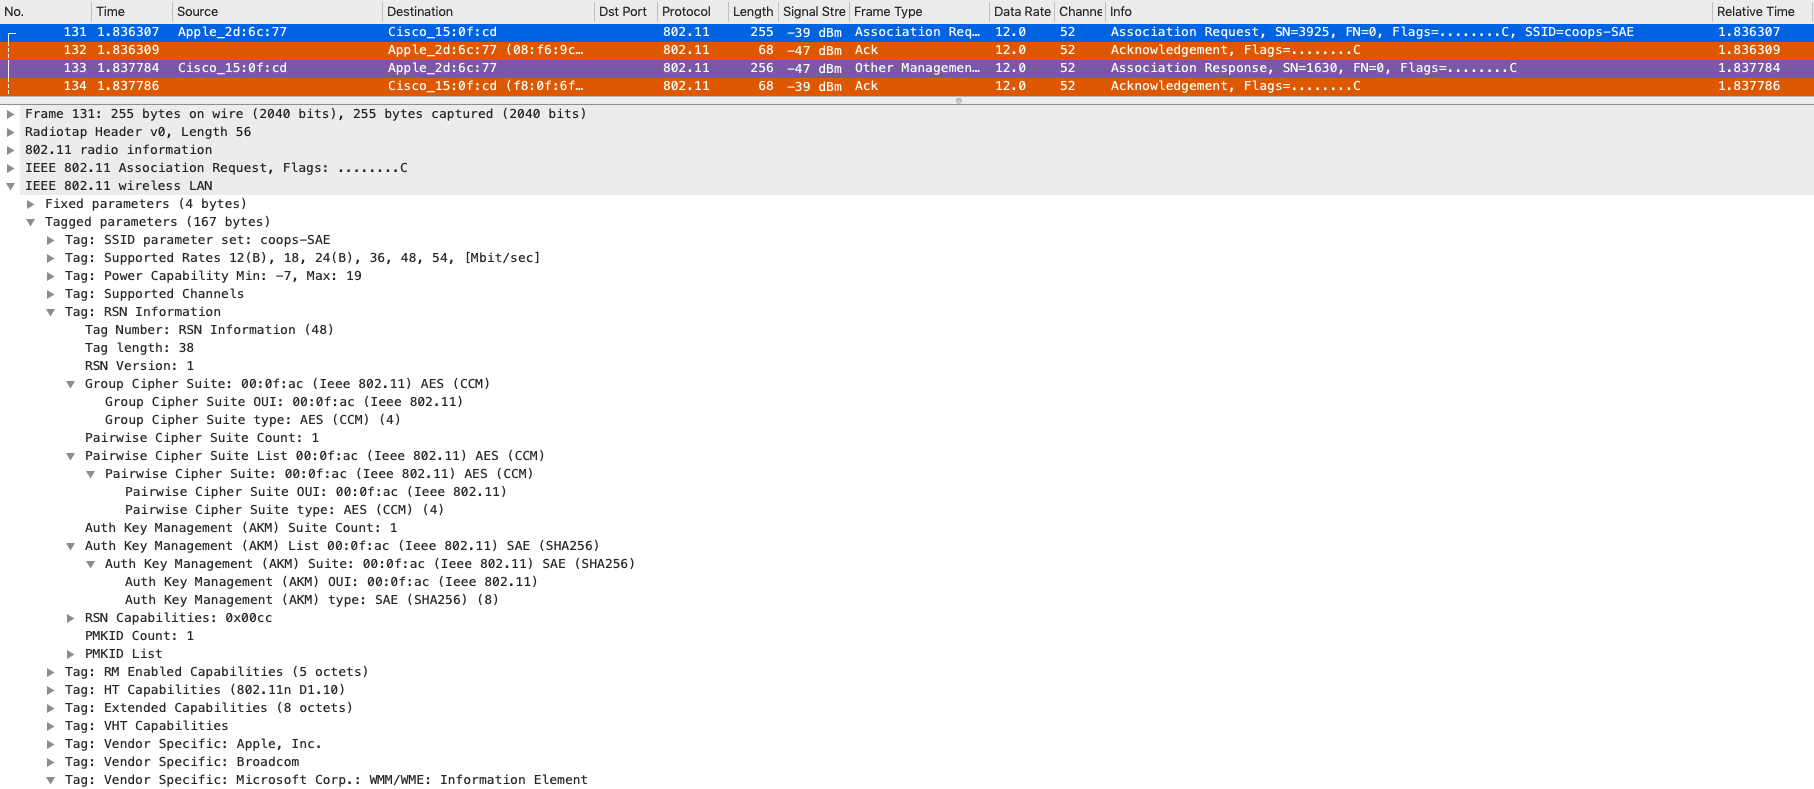
Task: Sort by the Protocol column header
Action: pos(686,11)
